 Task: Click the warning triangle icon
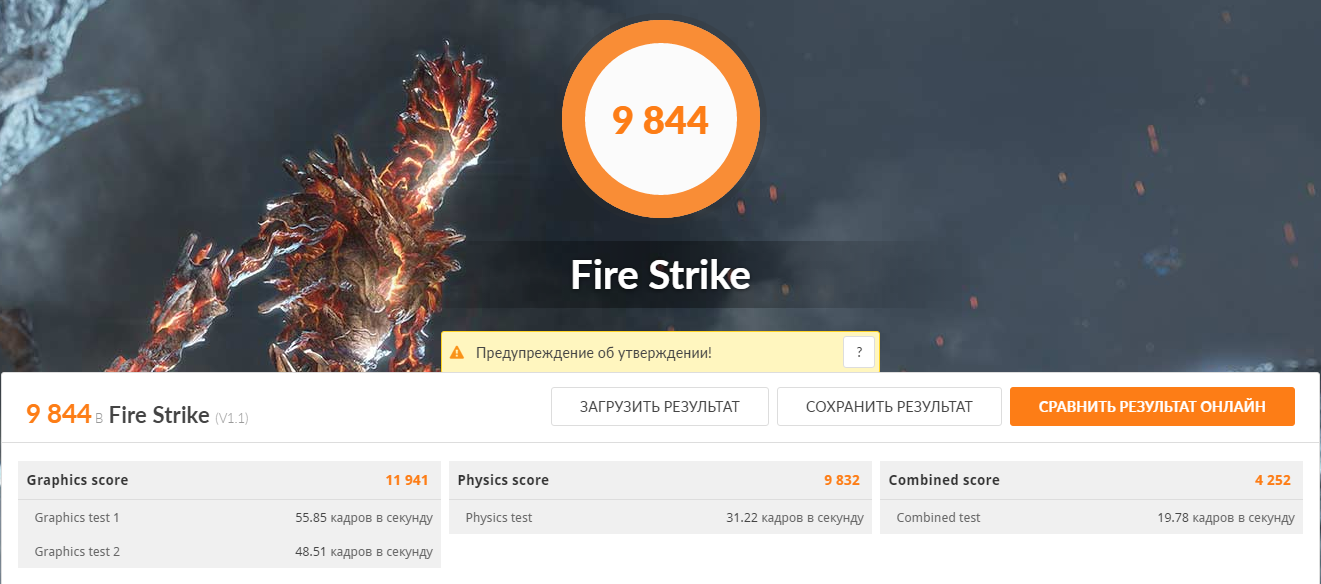[x=457, y=353]
